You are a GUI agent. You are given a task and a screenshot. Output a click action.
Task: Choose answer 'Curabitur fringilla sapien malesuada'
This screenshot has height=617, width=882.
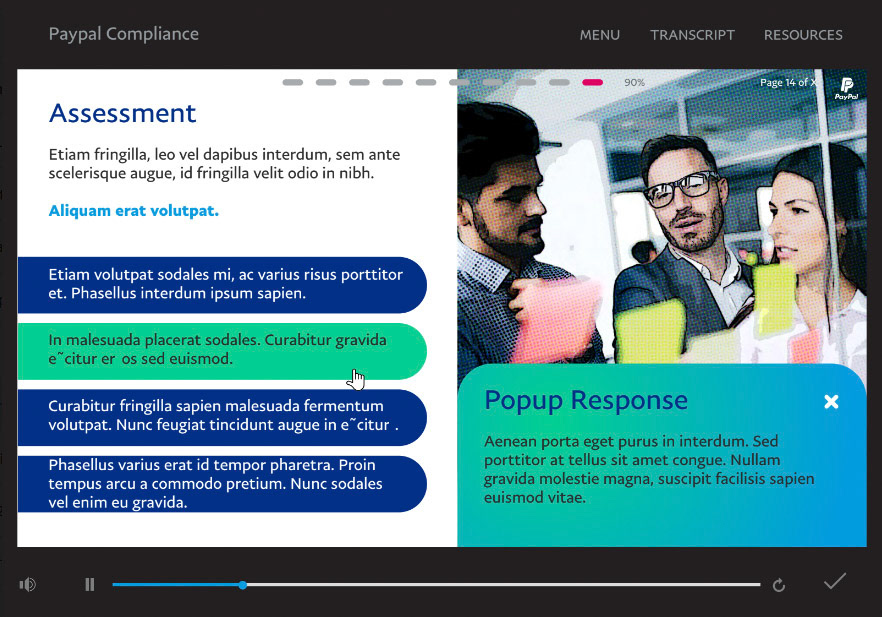point(222,417)
